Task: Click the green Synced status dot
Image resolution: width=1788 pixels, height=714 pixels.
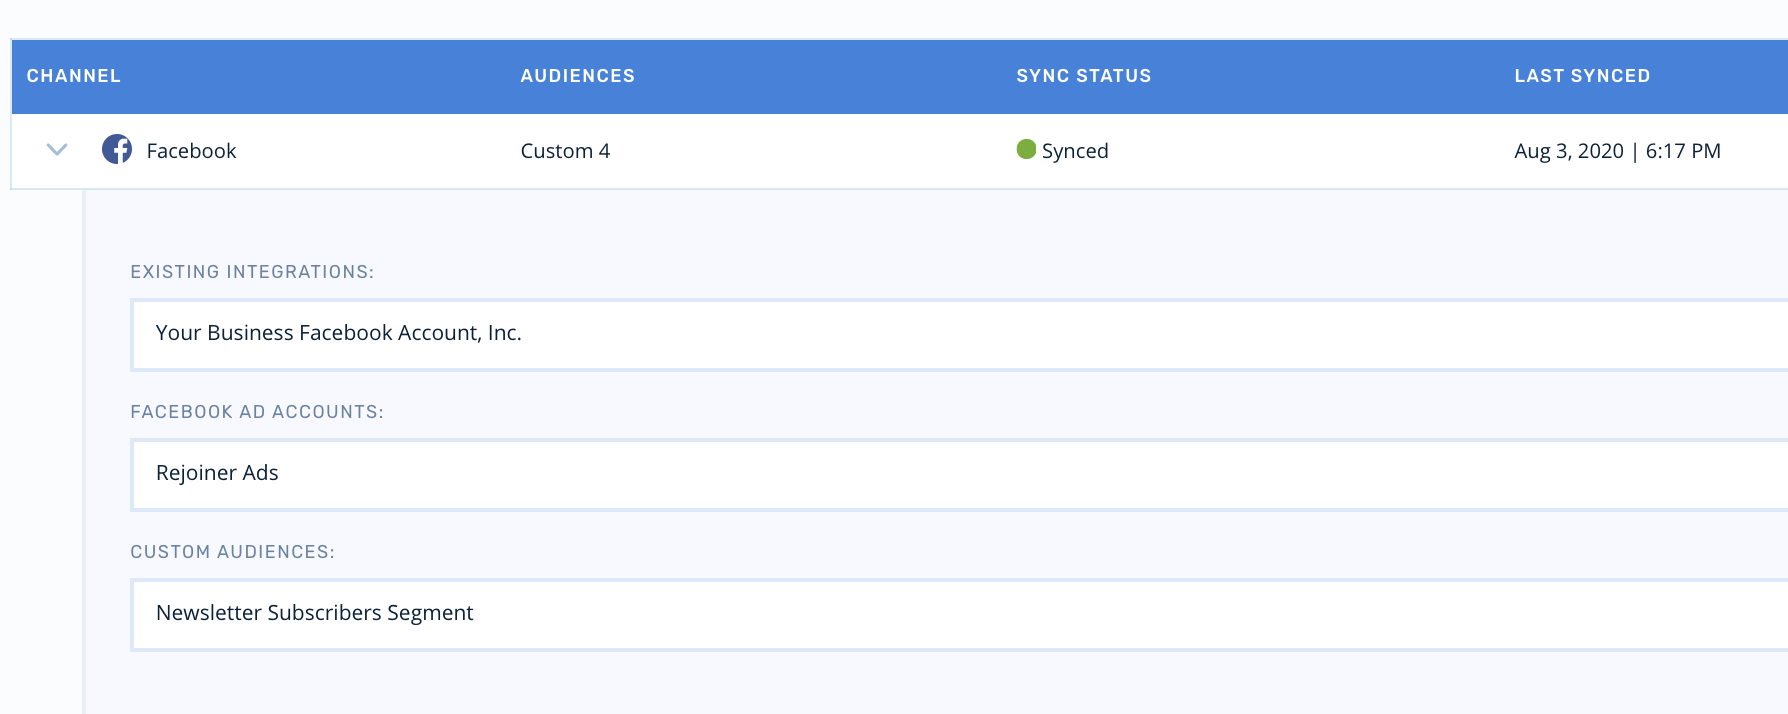Action: pyautogui.click(x=1025, y=150)
